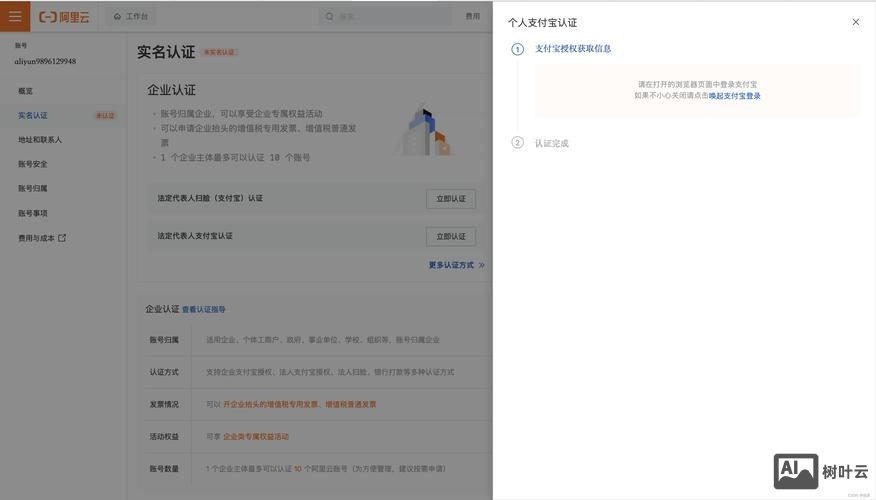Select 支付宝授权获取信息 step title
This screenshot has height=500, width=876.
click(x=573, y=49)
